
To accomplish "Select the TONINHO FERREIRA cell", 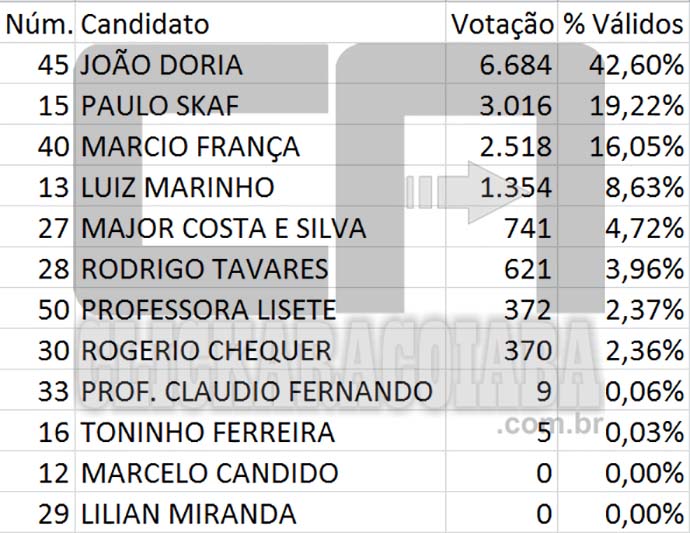I will 208,433.
